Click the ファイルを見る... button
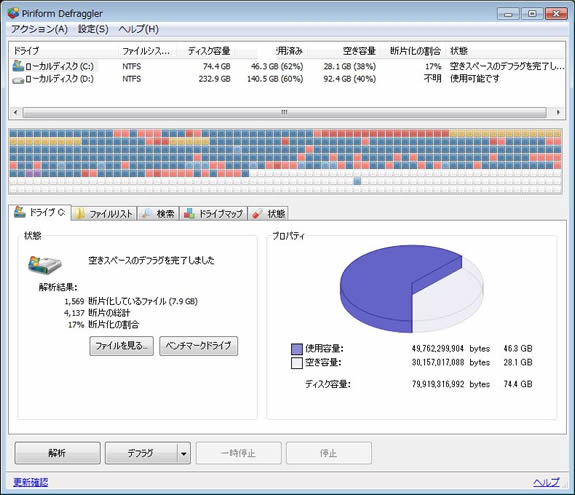575x495 pixels. (121, 346)
